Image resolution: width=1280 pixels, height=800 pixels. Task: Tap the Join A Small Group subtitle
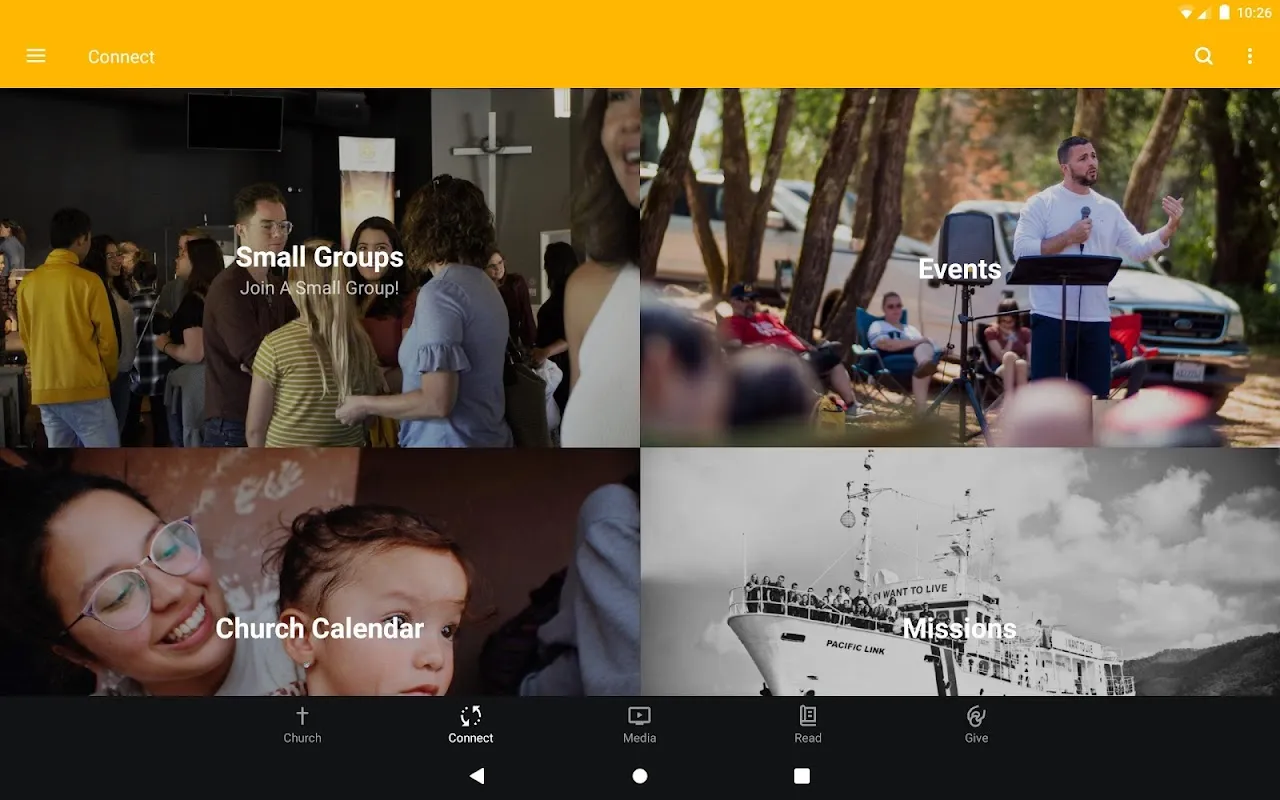(x=320, y=288)
